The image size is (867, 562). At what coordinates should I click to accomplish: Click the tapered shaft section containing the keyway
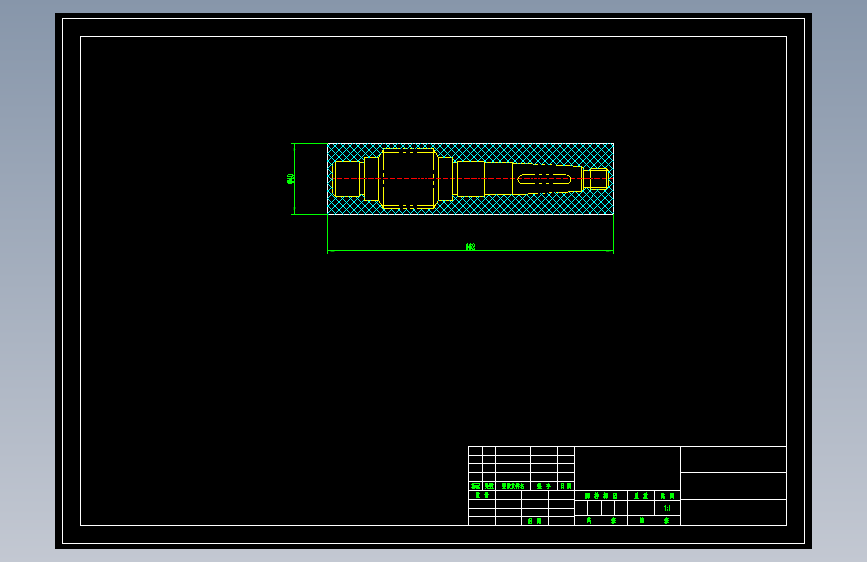[x=547, y=179]
